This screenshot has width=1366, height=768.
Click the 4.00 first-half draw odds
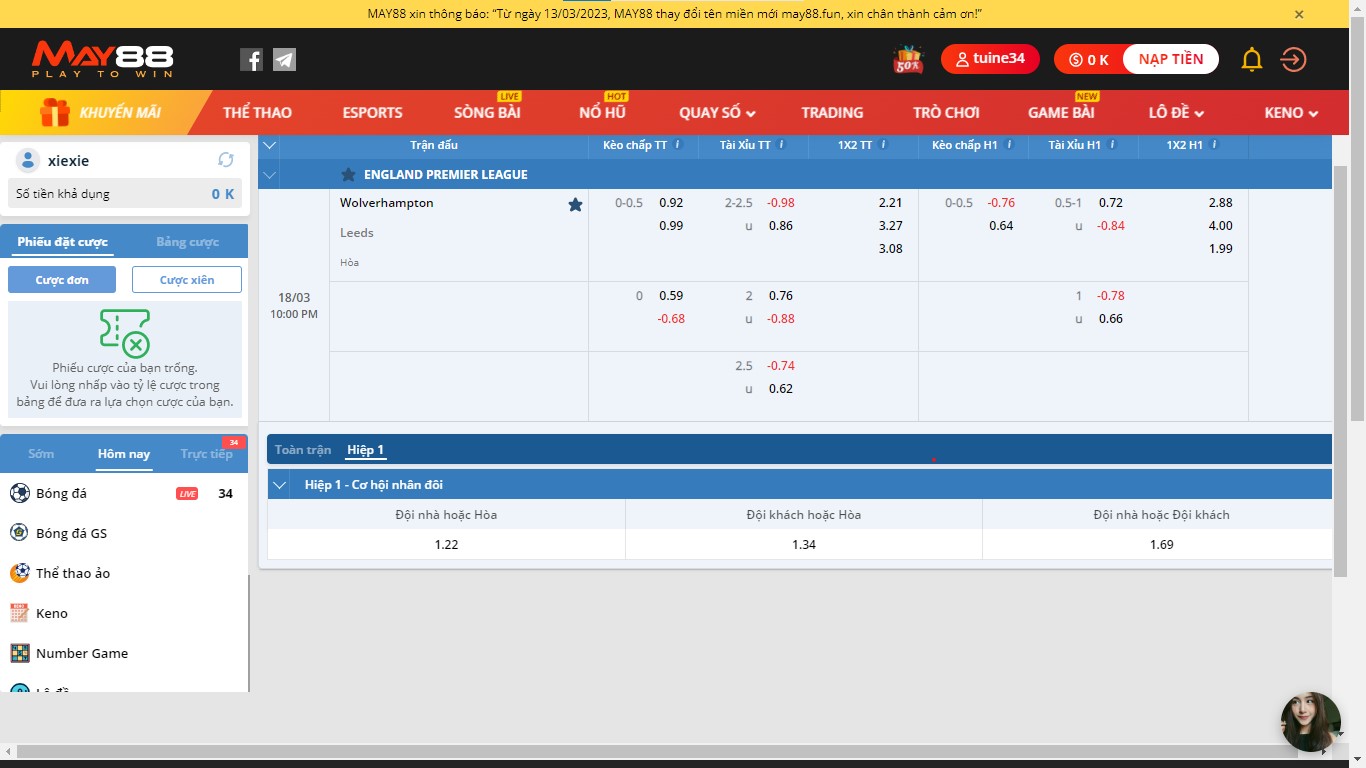1220,226
